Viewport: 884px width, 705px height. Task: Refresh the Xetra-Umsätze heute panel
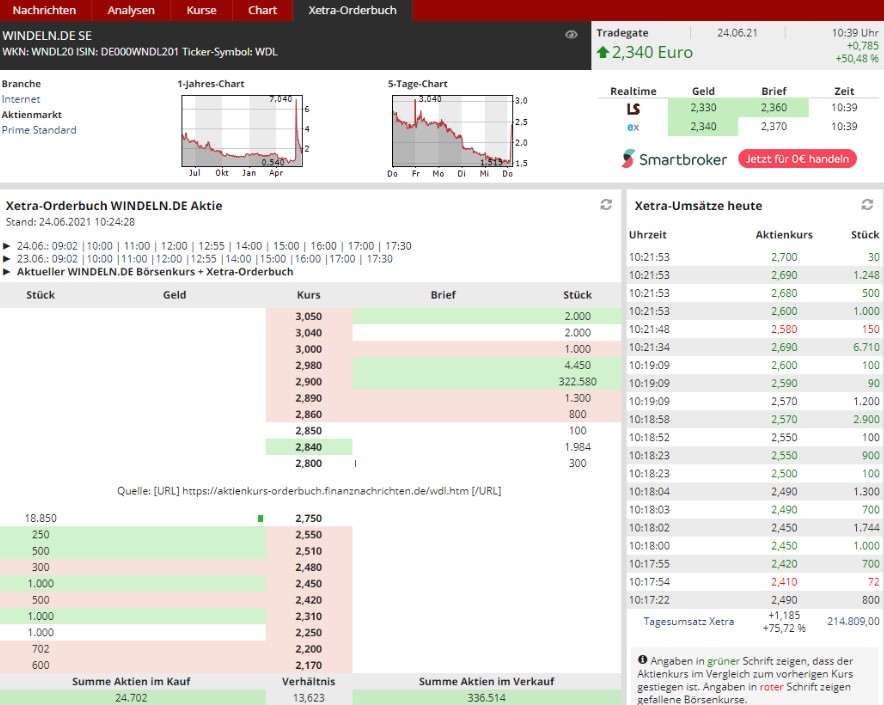[867, 205]
